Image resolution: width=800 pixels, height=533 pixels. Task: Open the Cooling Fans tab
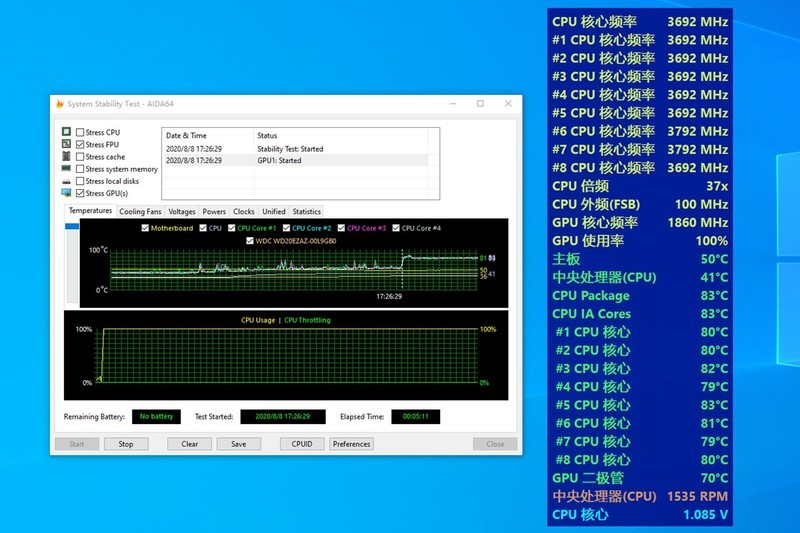(140, 211)
